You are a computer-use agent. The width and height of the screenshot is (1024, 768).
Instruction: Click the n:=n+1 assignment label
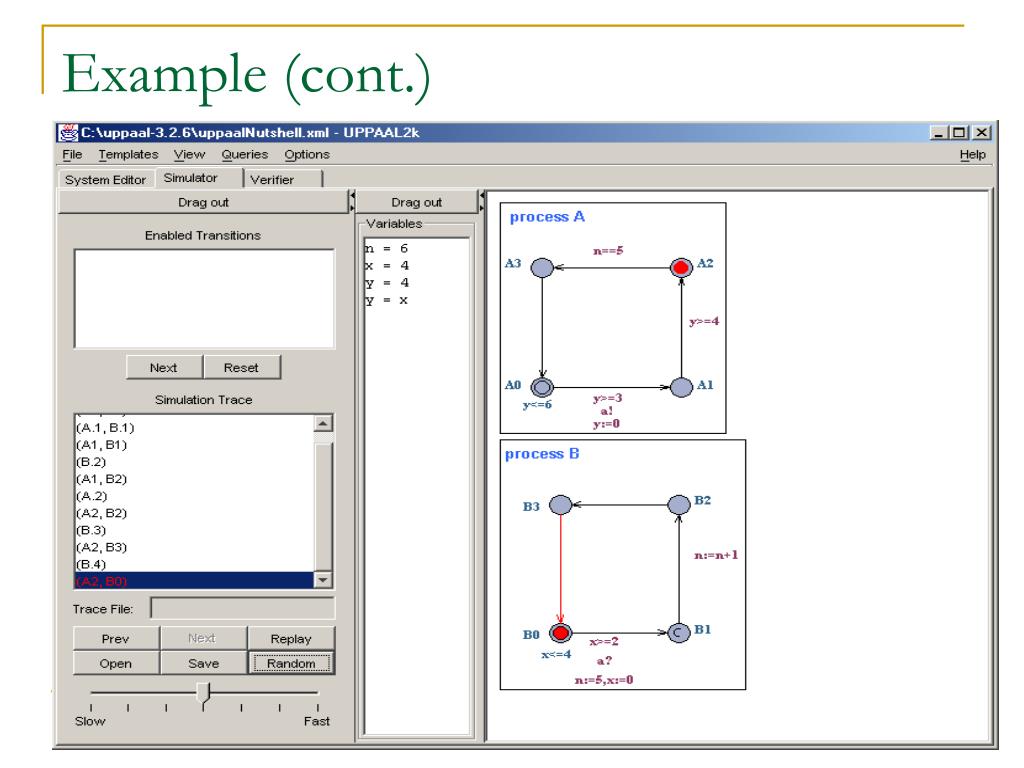716,555
